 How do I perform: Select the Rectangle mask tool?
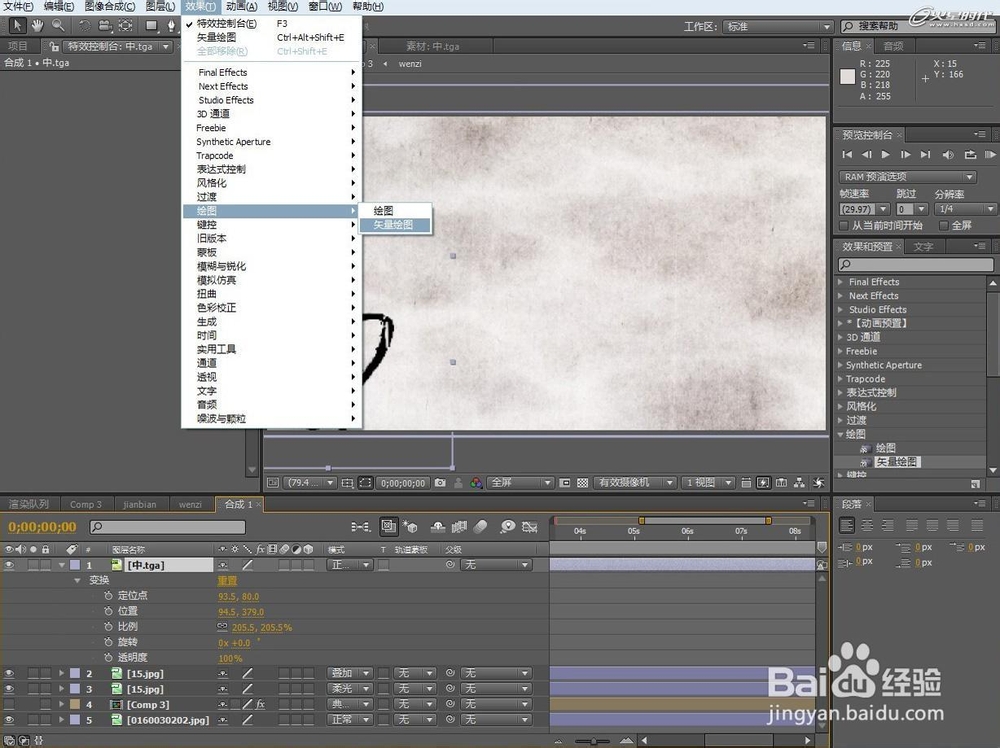[x=151, y=26]
